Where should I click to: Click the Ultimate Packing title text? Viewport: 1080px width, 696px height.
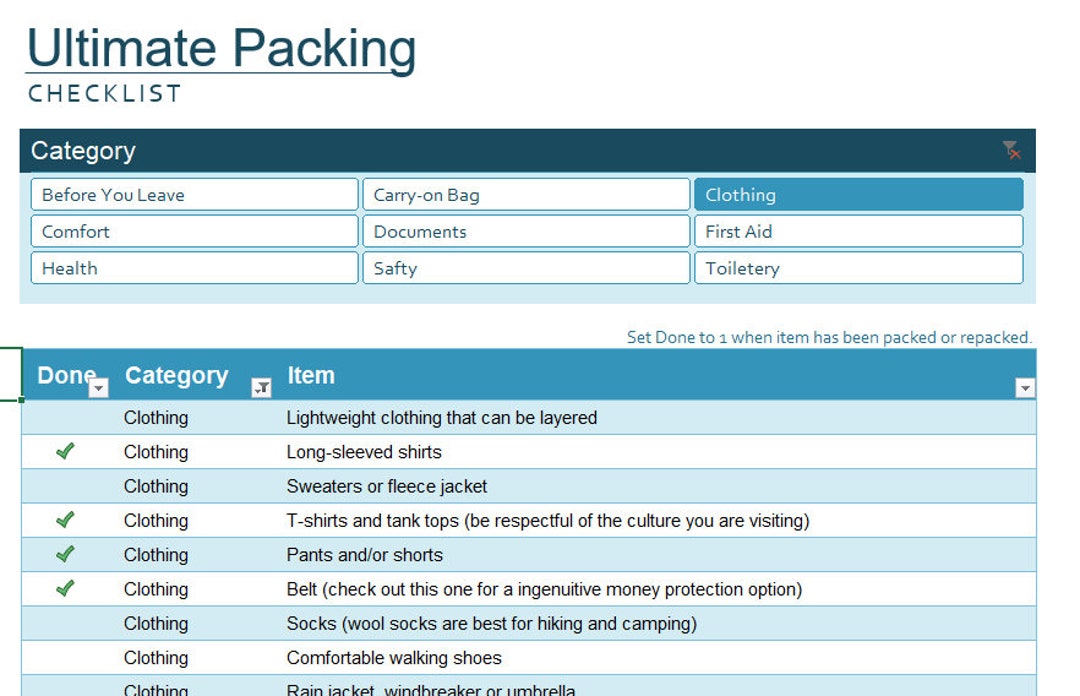point(222,48)
